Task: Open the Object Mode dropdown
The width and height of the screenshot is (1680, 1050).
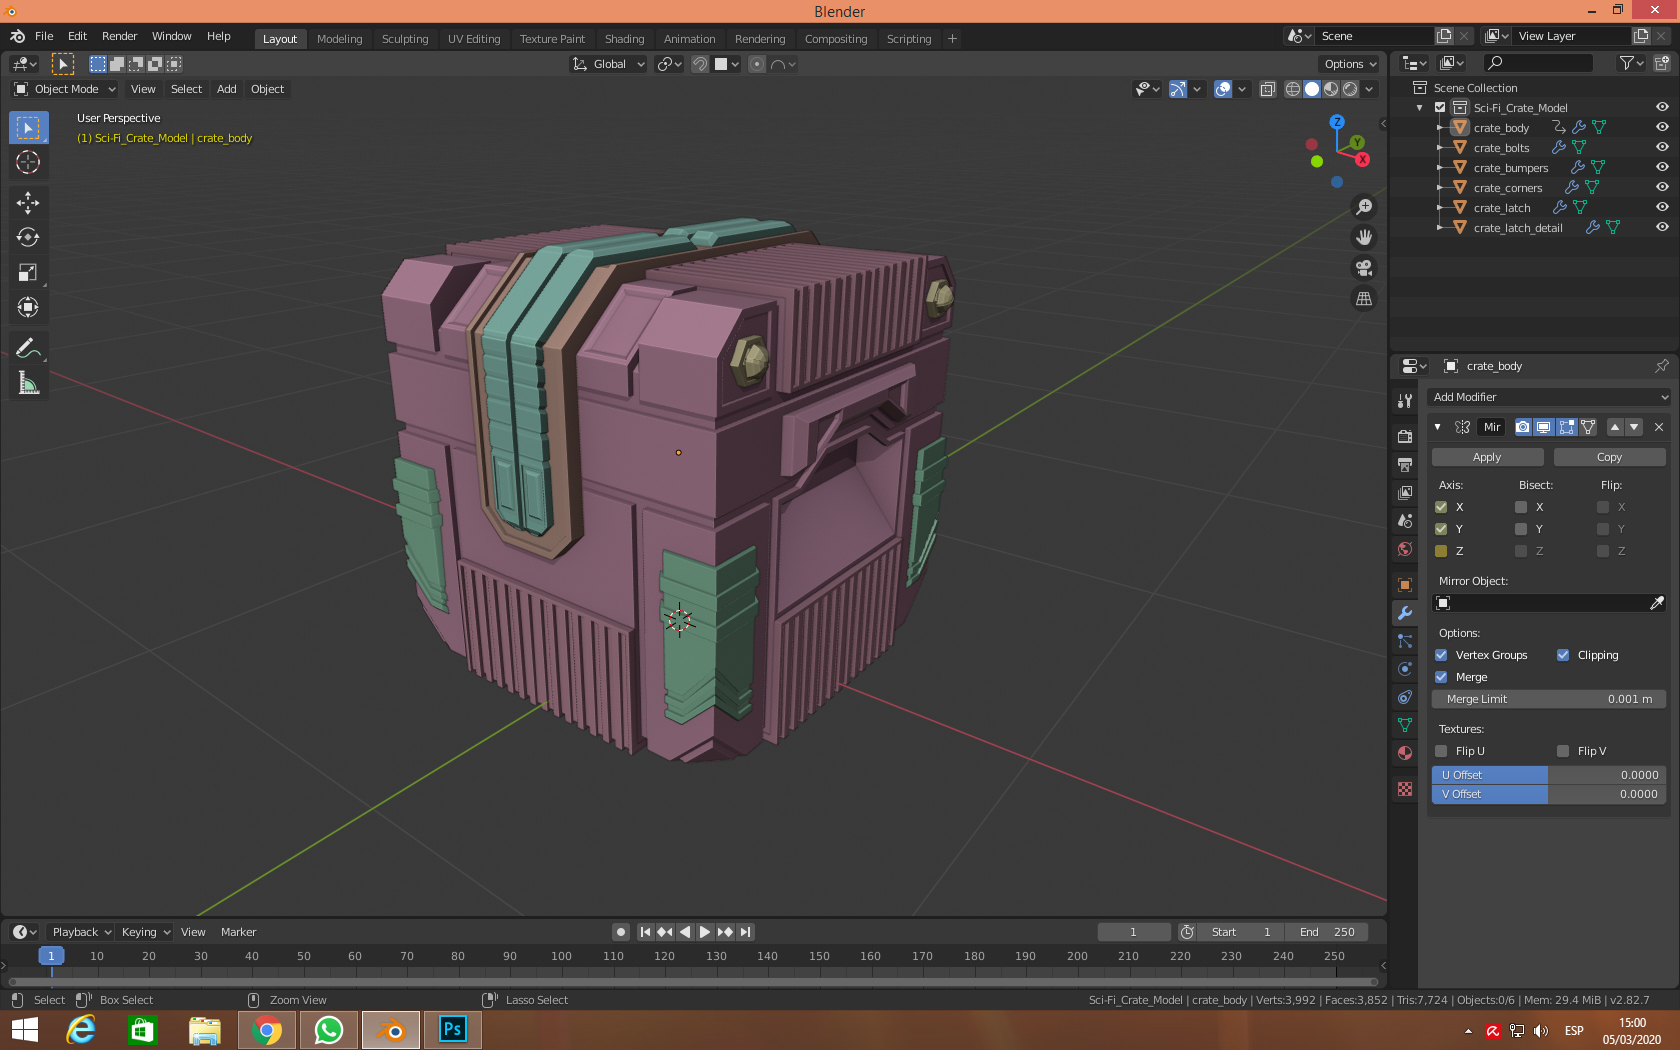Action: click(x=63, y=89)
